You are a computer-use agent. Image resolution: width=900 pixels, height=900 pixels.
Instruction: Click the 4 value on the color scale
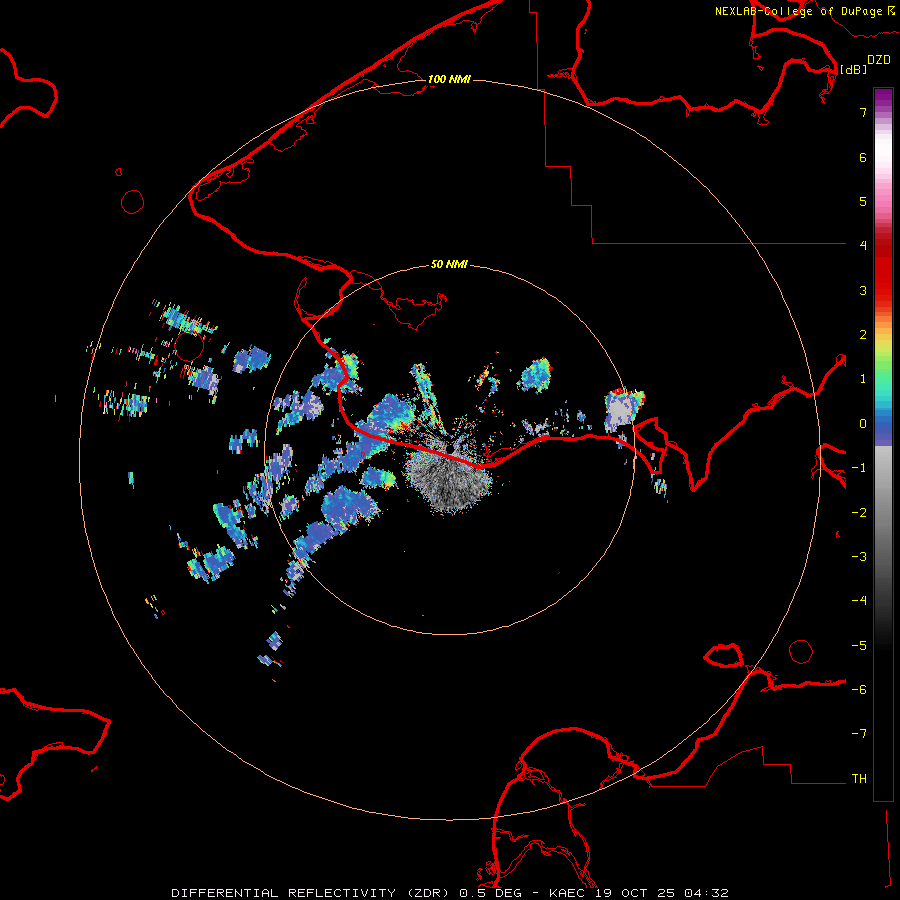pos(863,246)
